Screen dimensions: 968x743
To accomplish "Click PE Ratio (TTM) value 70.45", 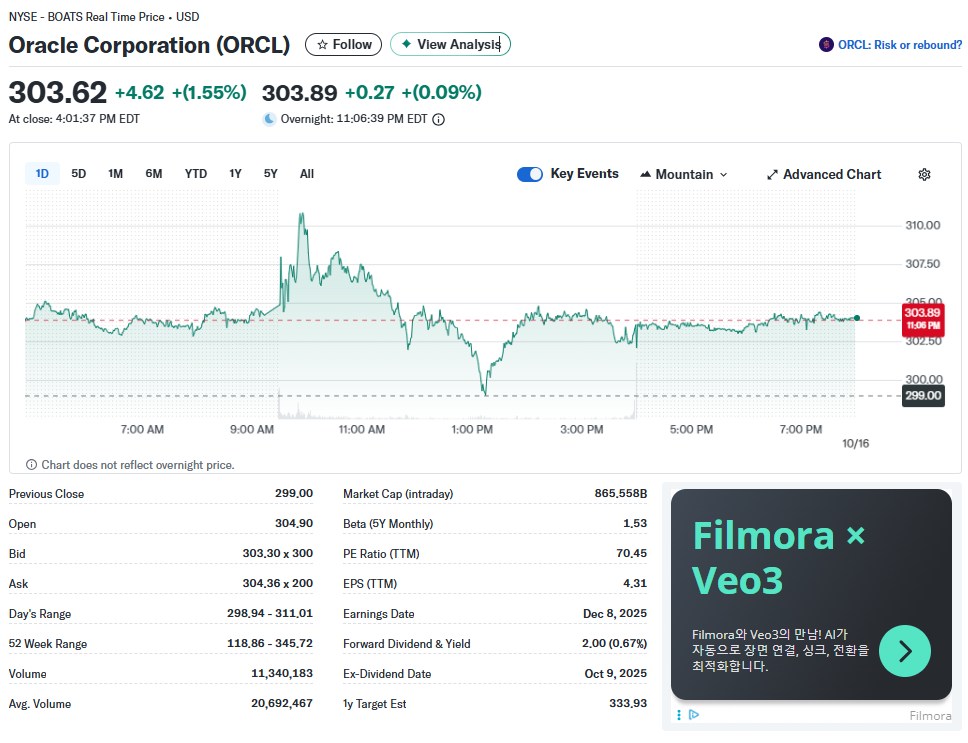I will 632,553.
